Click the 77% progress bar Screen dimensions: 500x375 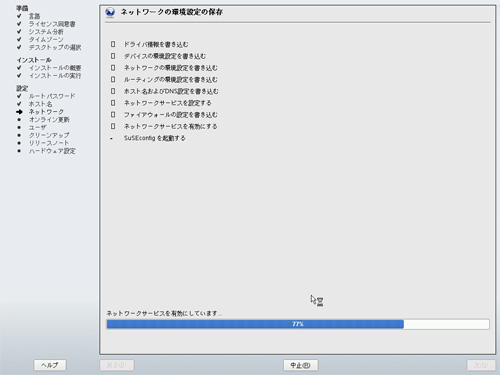298,324
